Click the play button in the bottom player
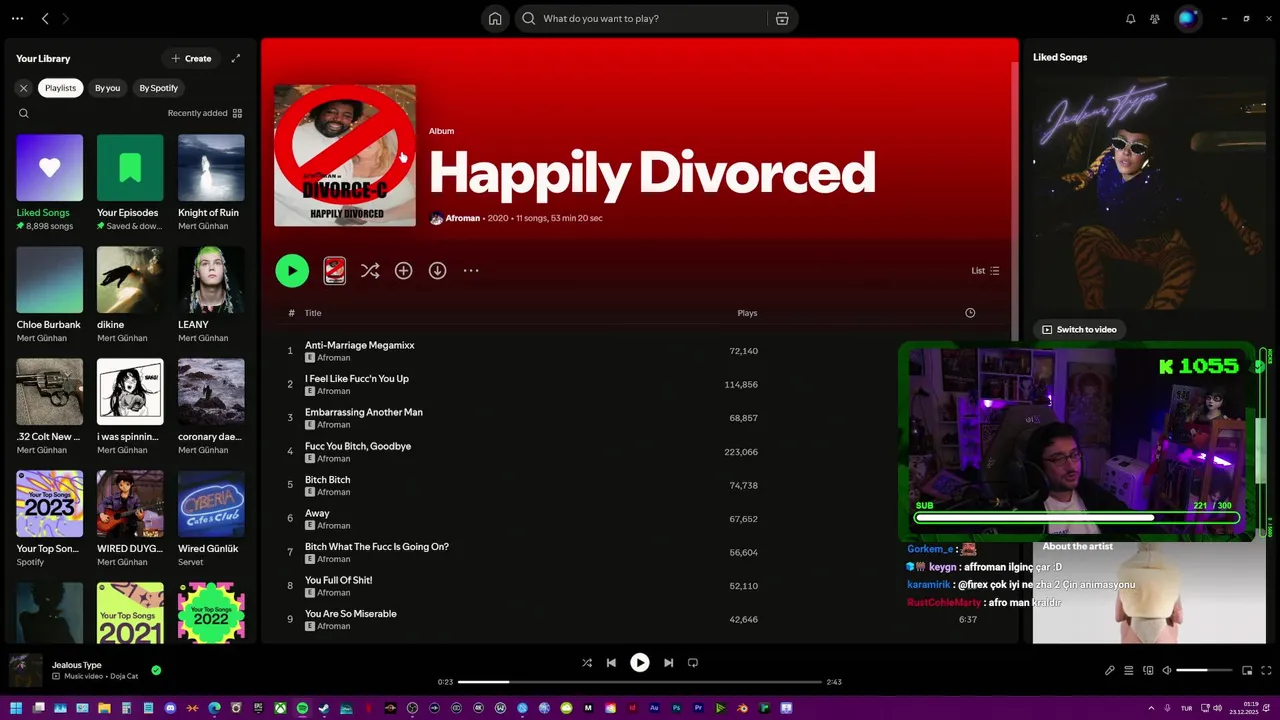The image size is (1280, 720). (x=640, y=662)
